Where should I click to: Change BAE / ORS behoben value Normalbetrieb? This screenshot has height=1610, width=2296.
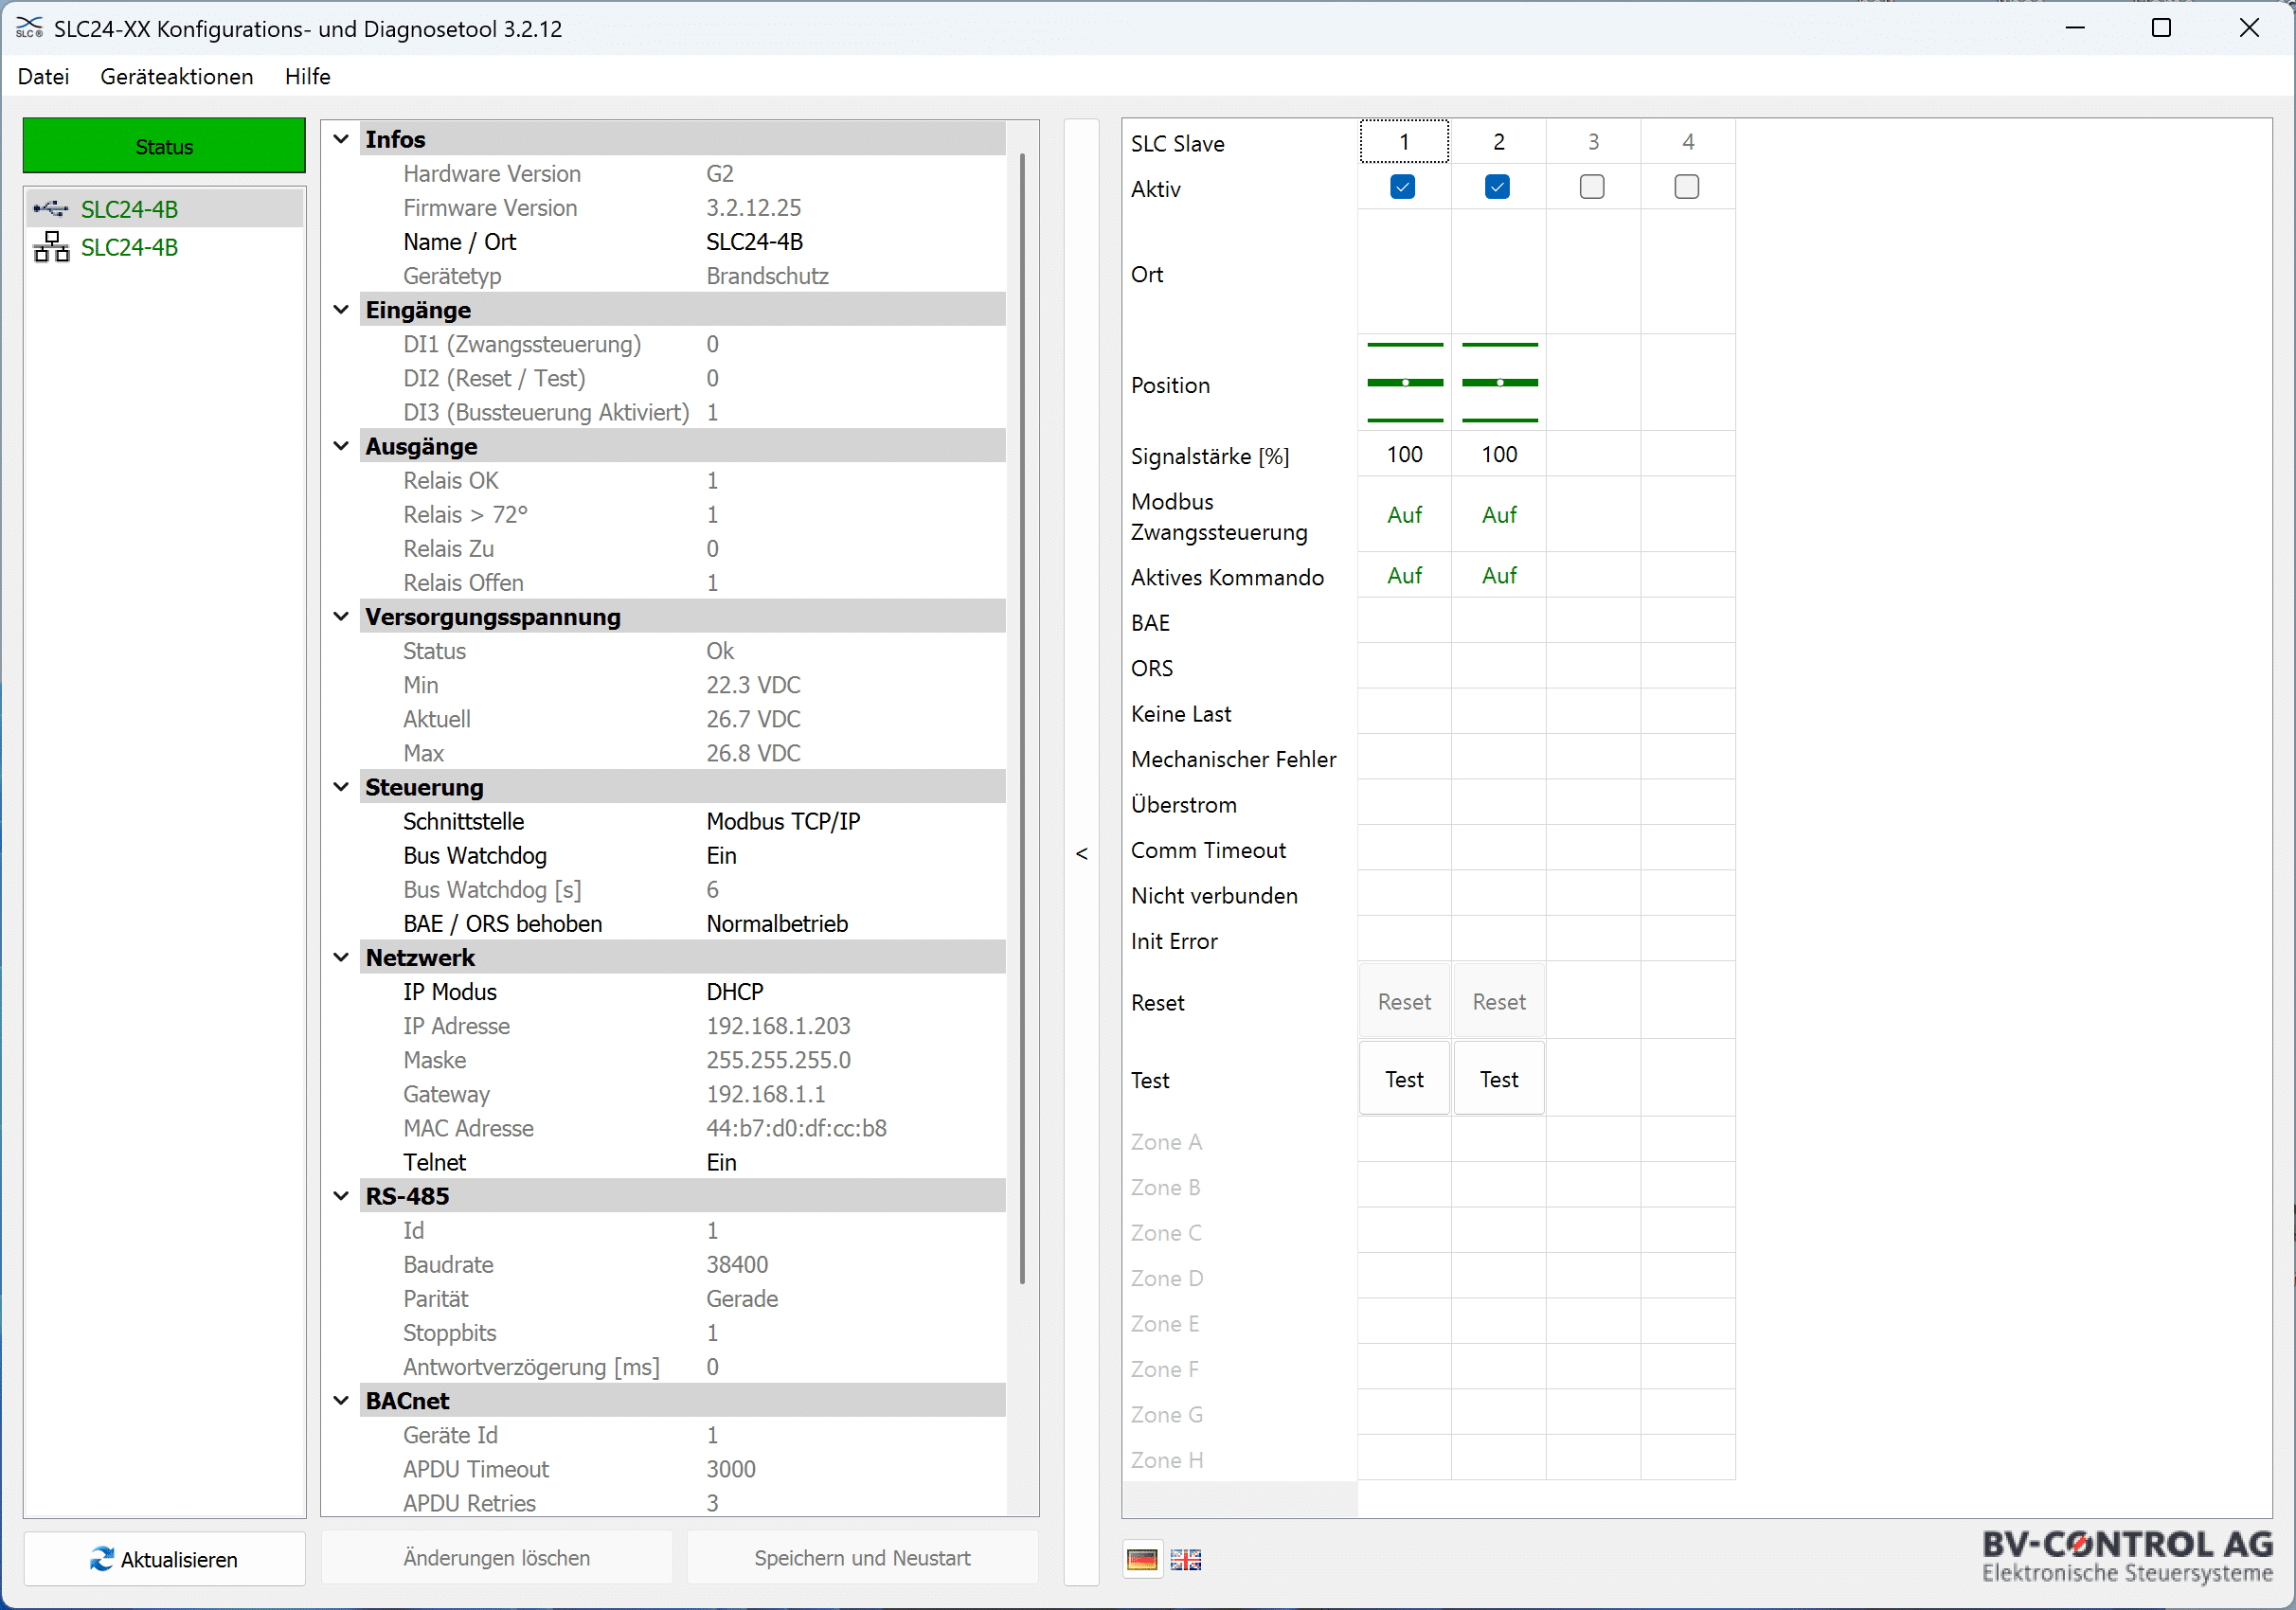pos(777,924)
